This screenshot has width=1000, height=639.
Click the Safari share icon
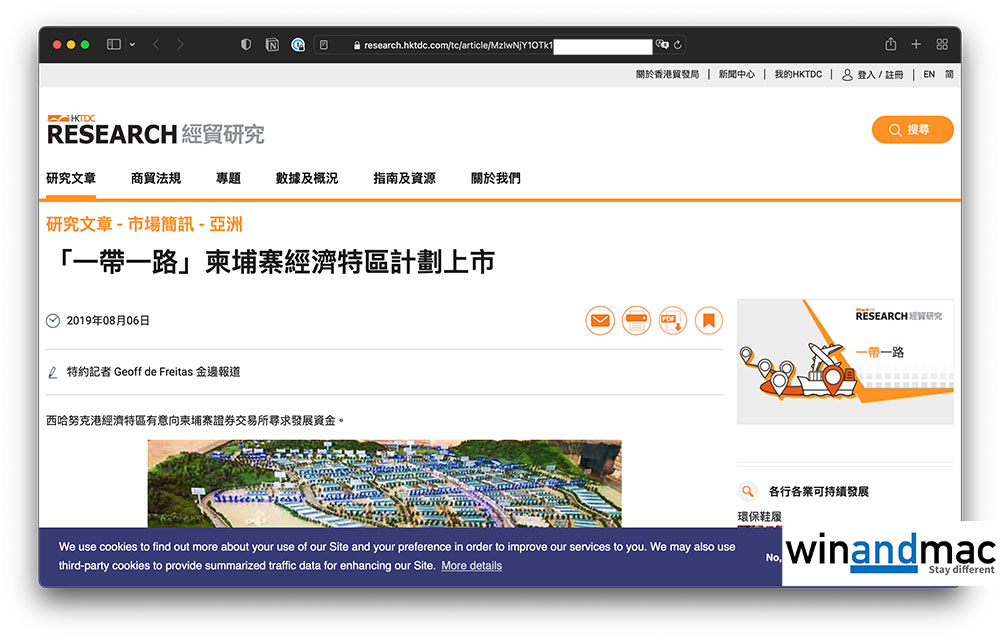click(890, 45)
